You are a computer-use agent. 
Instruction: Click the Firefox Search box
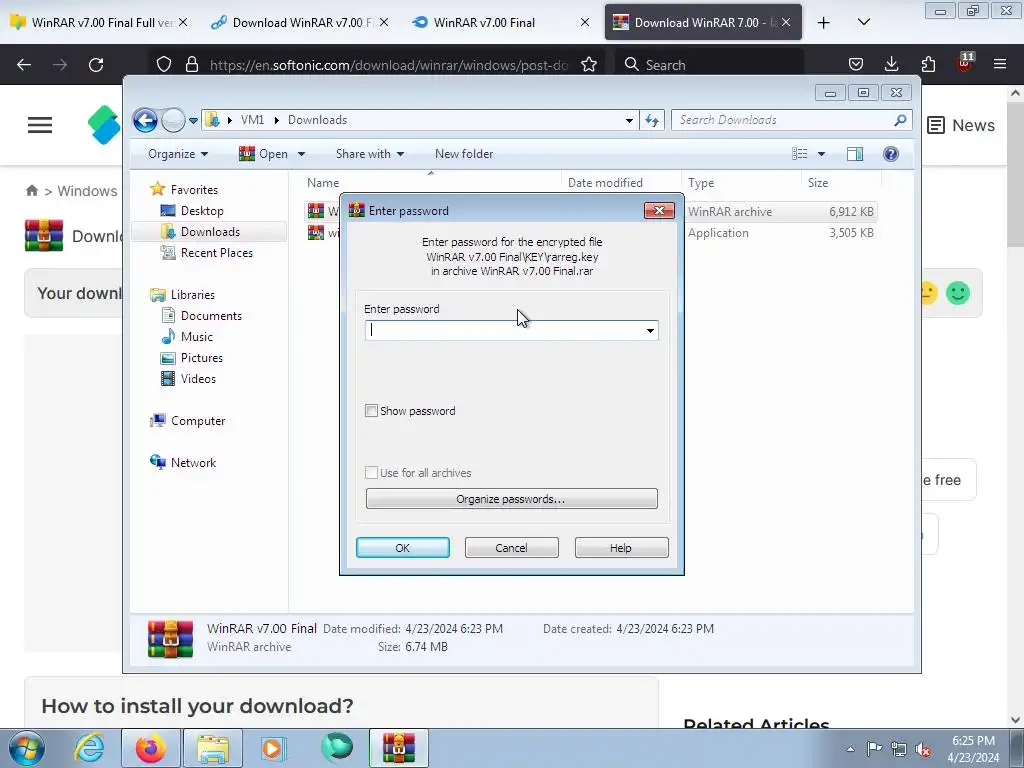709,65
